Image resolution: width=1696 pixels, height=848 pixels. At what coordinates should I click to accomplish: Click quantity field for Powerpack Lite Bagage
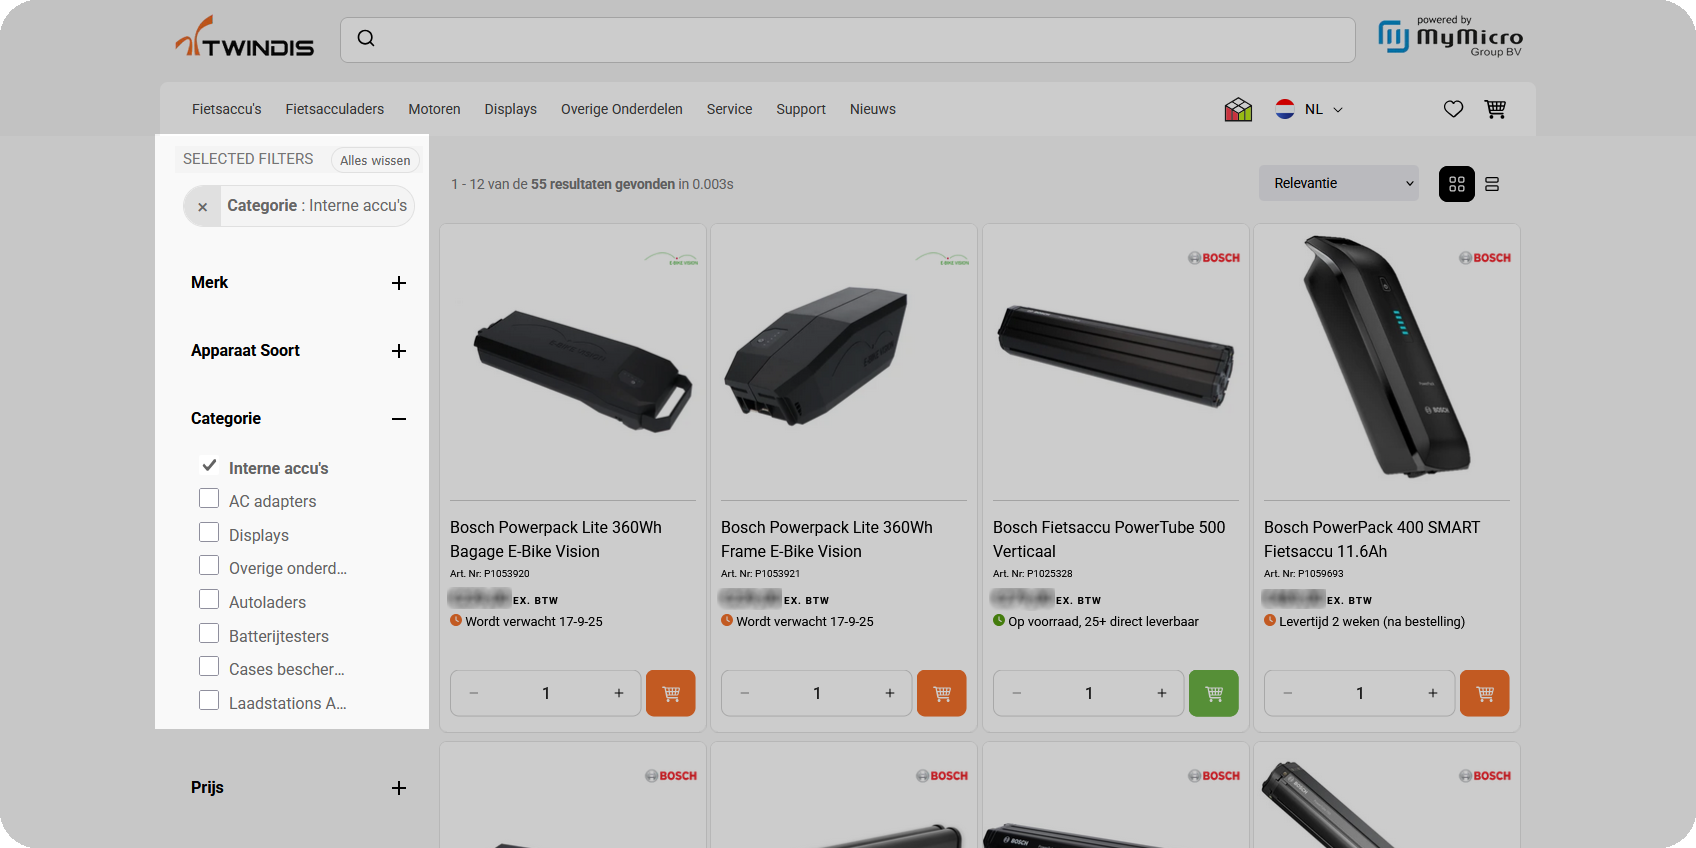coord(546,693)
